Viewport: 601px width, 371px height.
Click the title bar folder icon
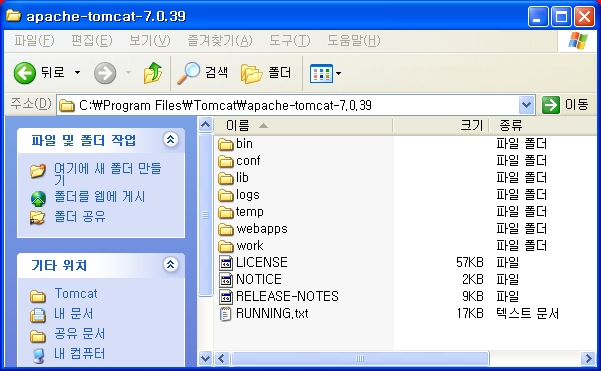(x=13, y=15)
